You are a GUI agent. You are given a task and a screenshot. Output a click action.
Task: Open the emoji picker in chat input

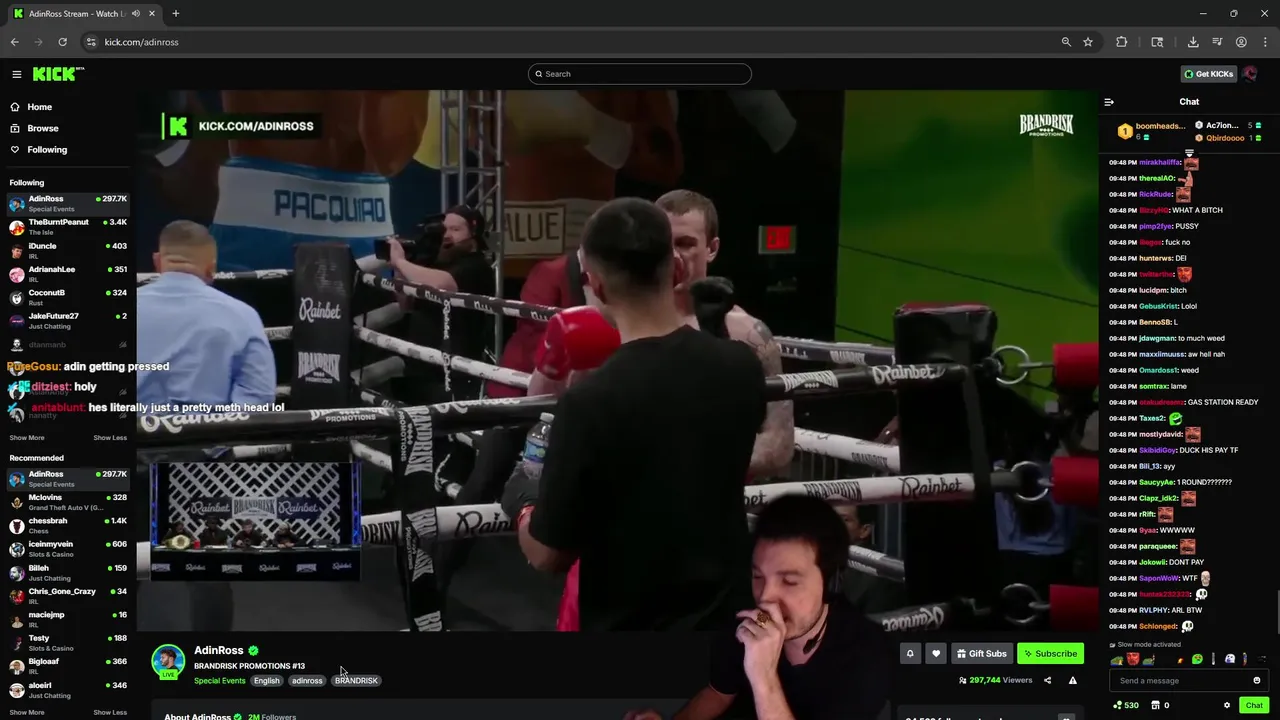[1257, 681]
